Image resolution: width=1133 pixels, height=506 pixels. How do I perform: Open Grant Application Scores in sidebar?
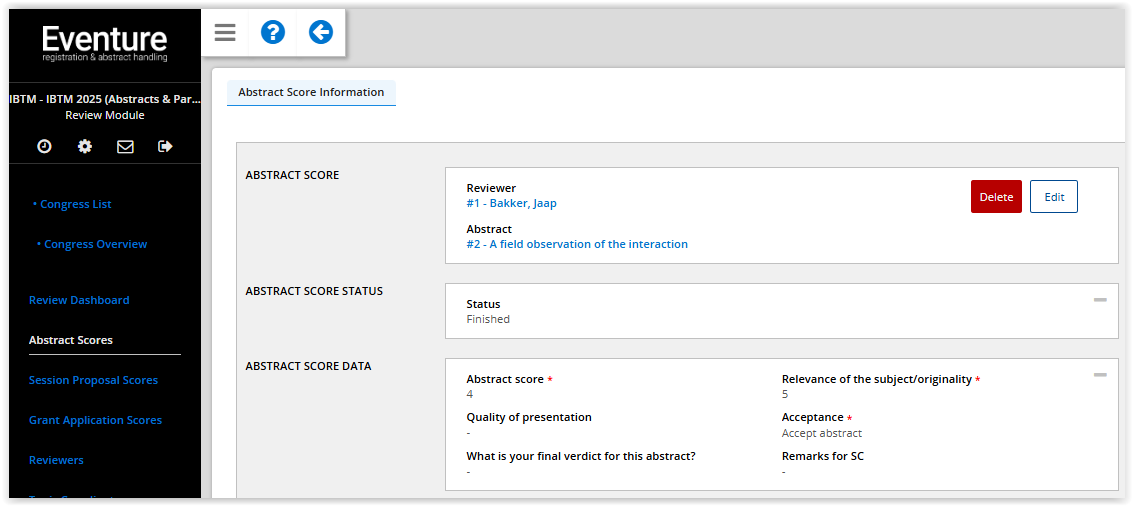tap(95, 420)
